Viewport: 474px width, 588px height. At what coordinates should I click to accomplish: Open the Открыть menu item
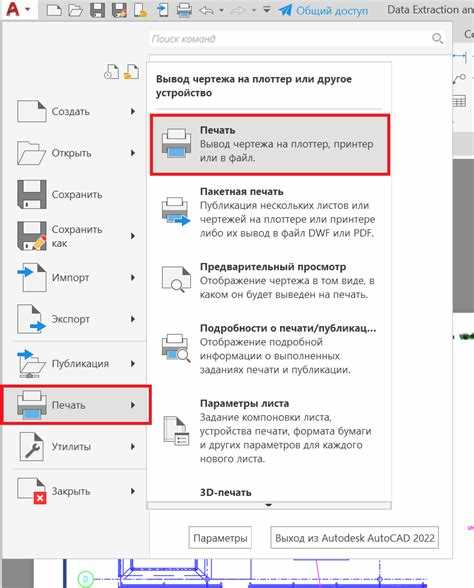click(76, 153)
